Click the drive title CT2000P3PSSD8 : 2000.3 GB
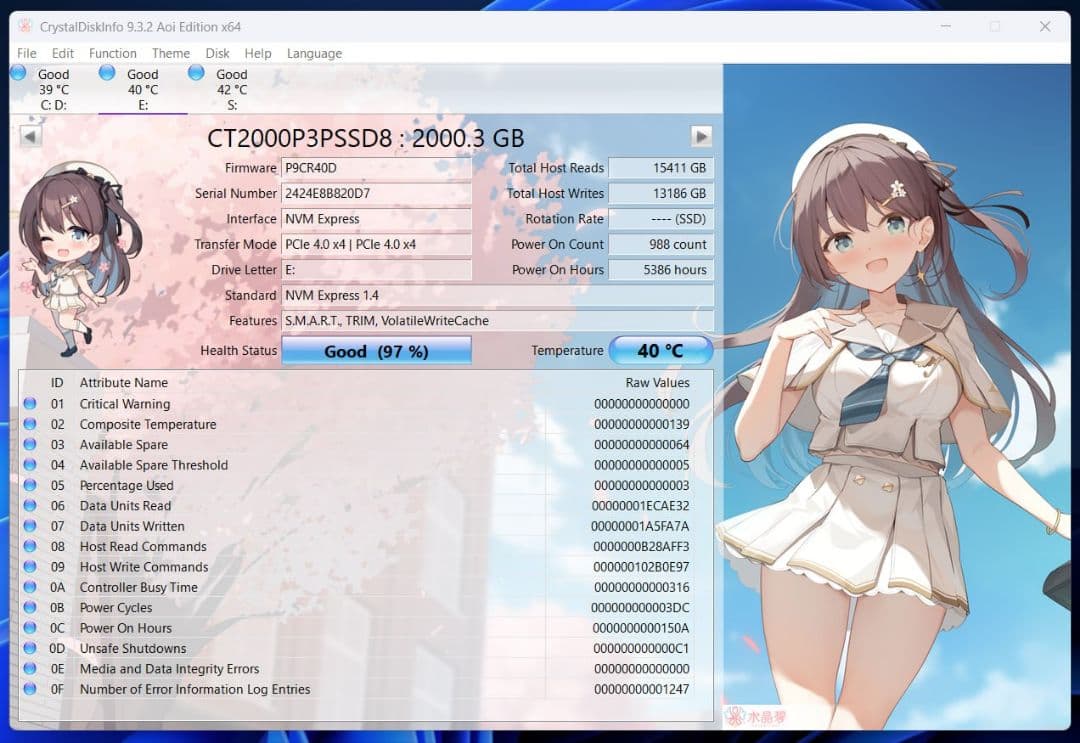This screenshot has width=1080, height=743. click(366, 138)
